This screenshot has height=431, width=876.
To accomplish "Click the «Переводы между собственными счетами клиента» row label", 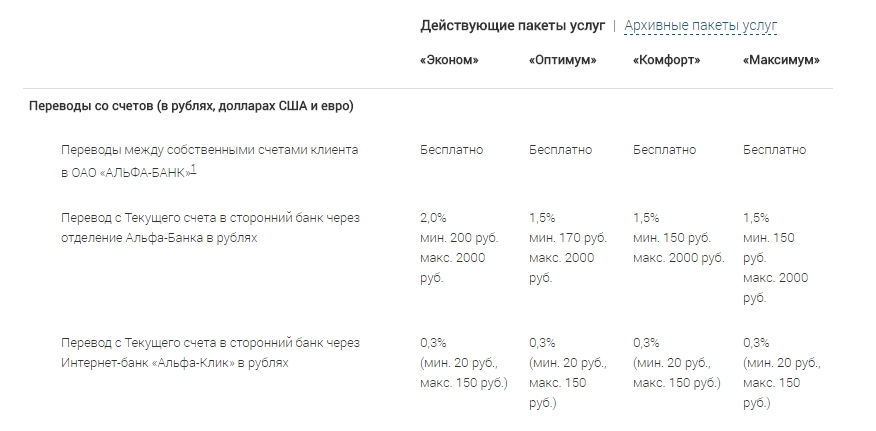I will (x=209, y=150).
